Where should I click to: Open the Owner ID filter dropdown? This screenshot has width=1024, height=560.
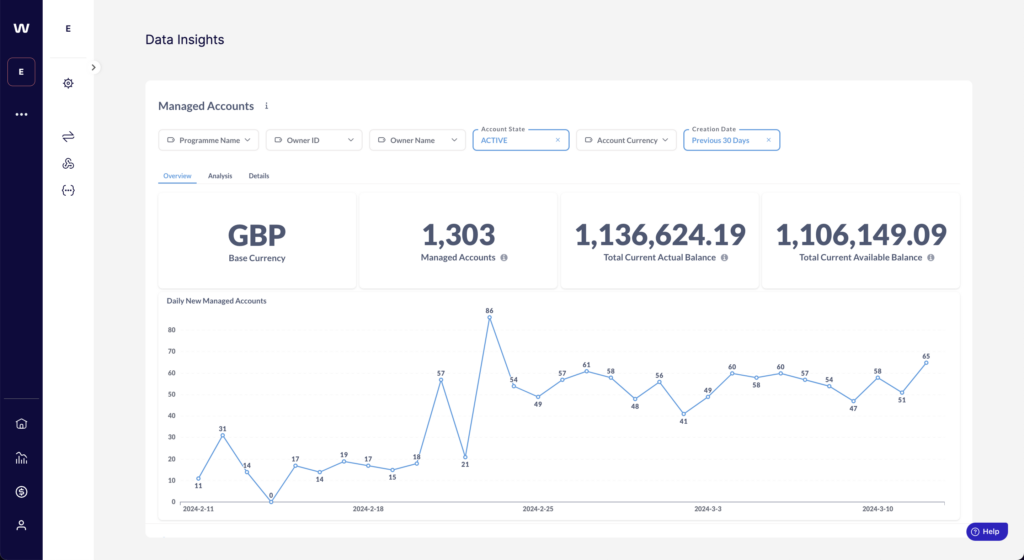(314, 141)
